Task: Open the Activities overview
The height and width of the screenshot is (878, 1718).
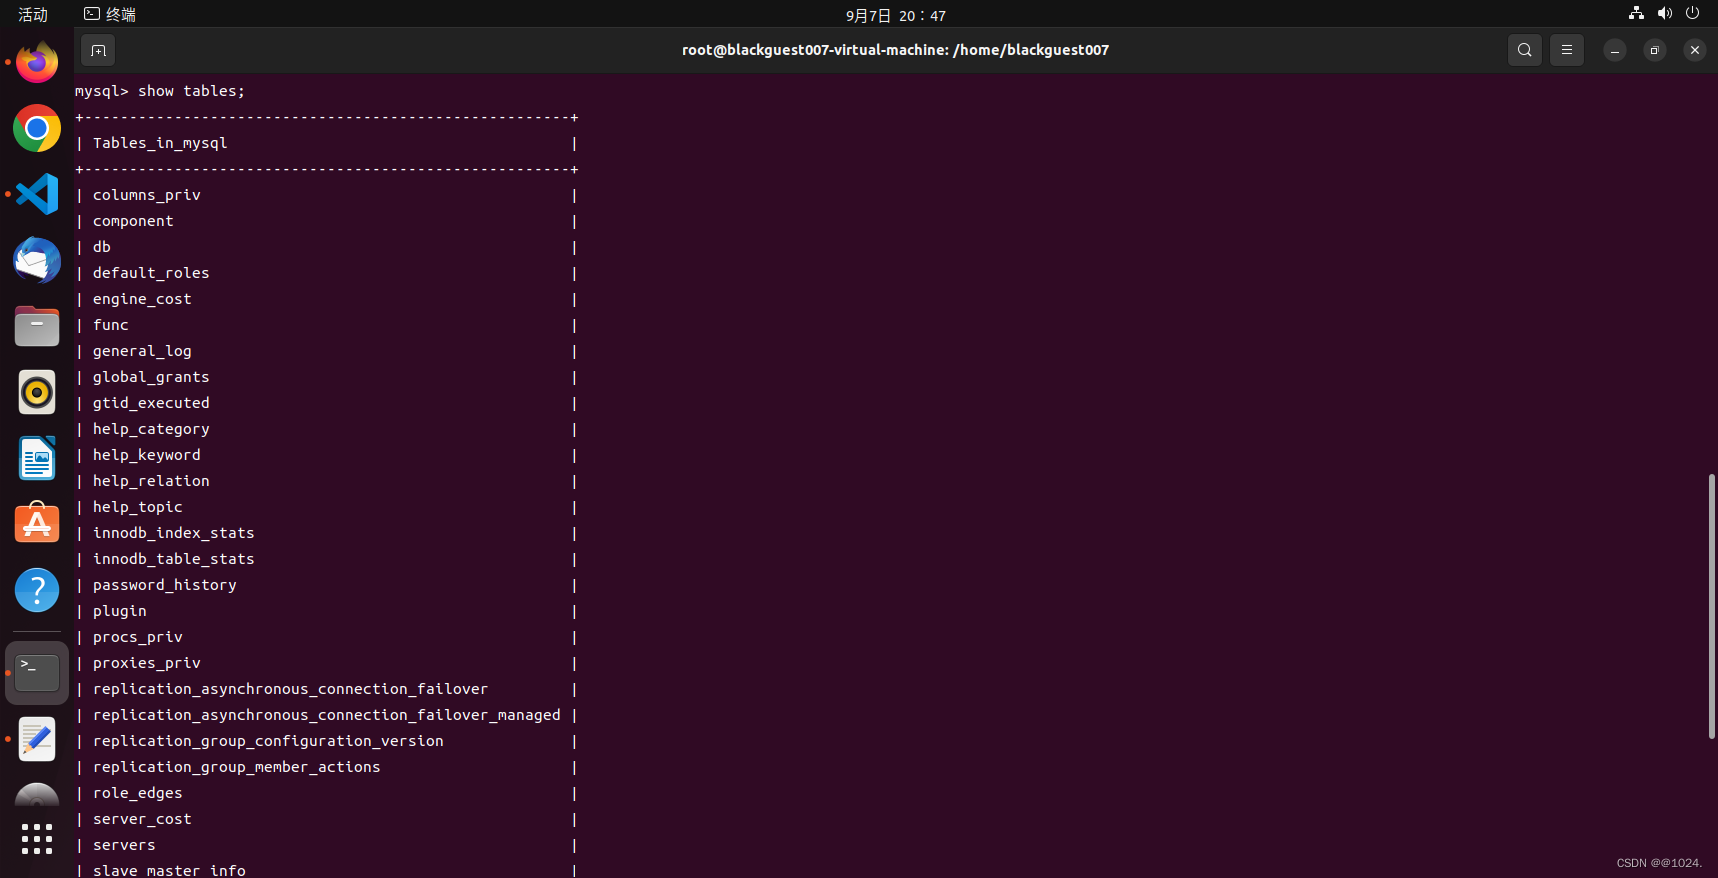Action: pyautogui.click(x=33, y=14)
